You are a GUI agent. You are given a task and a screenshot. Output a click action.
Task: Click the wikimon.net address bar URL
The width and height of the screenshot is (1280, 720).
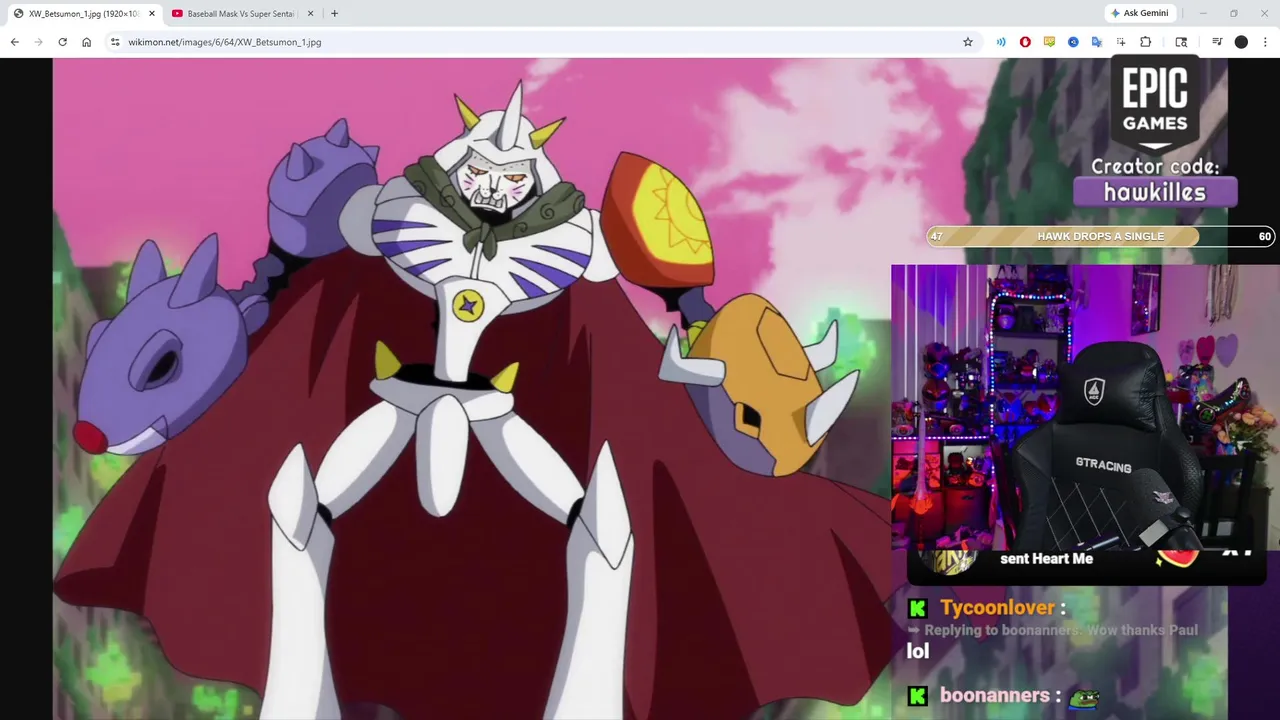coord(224,42)
